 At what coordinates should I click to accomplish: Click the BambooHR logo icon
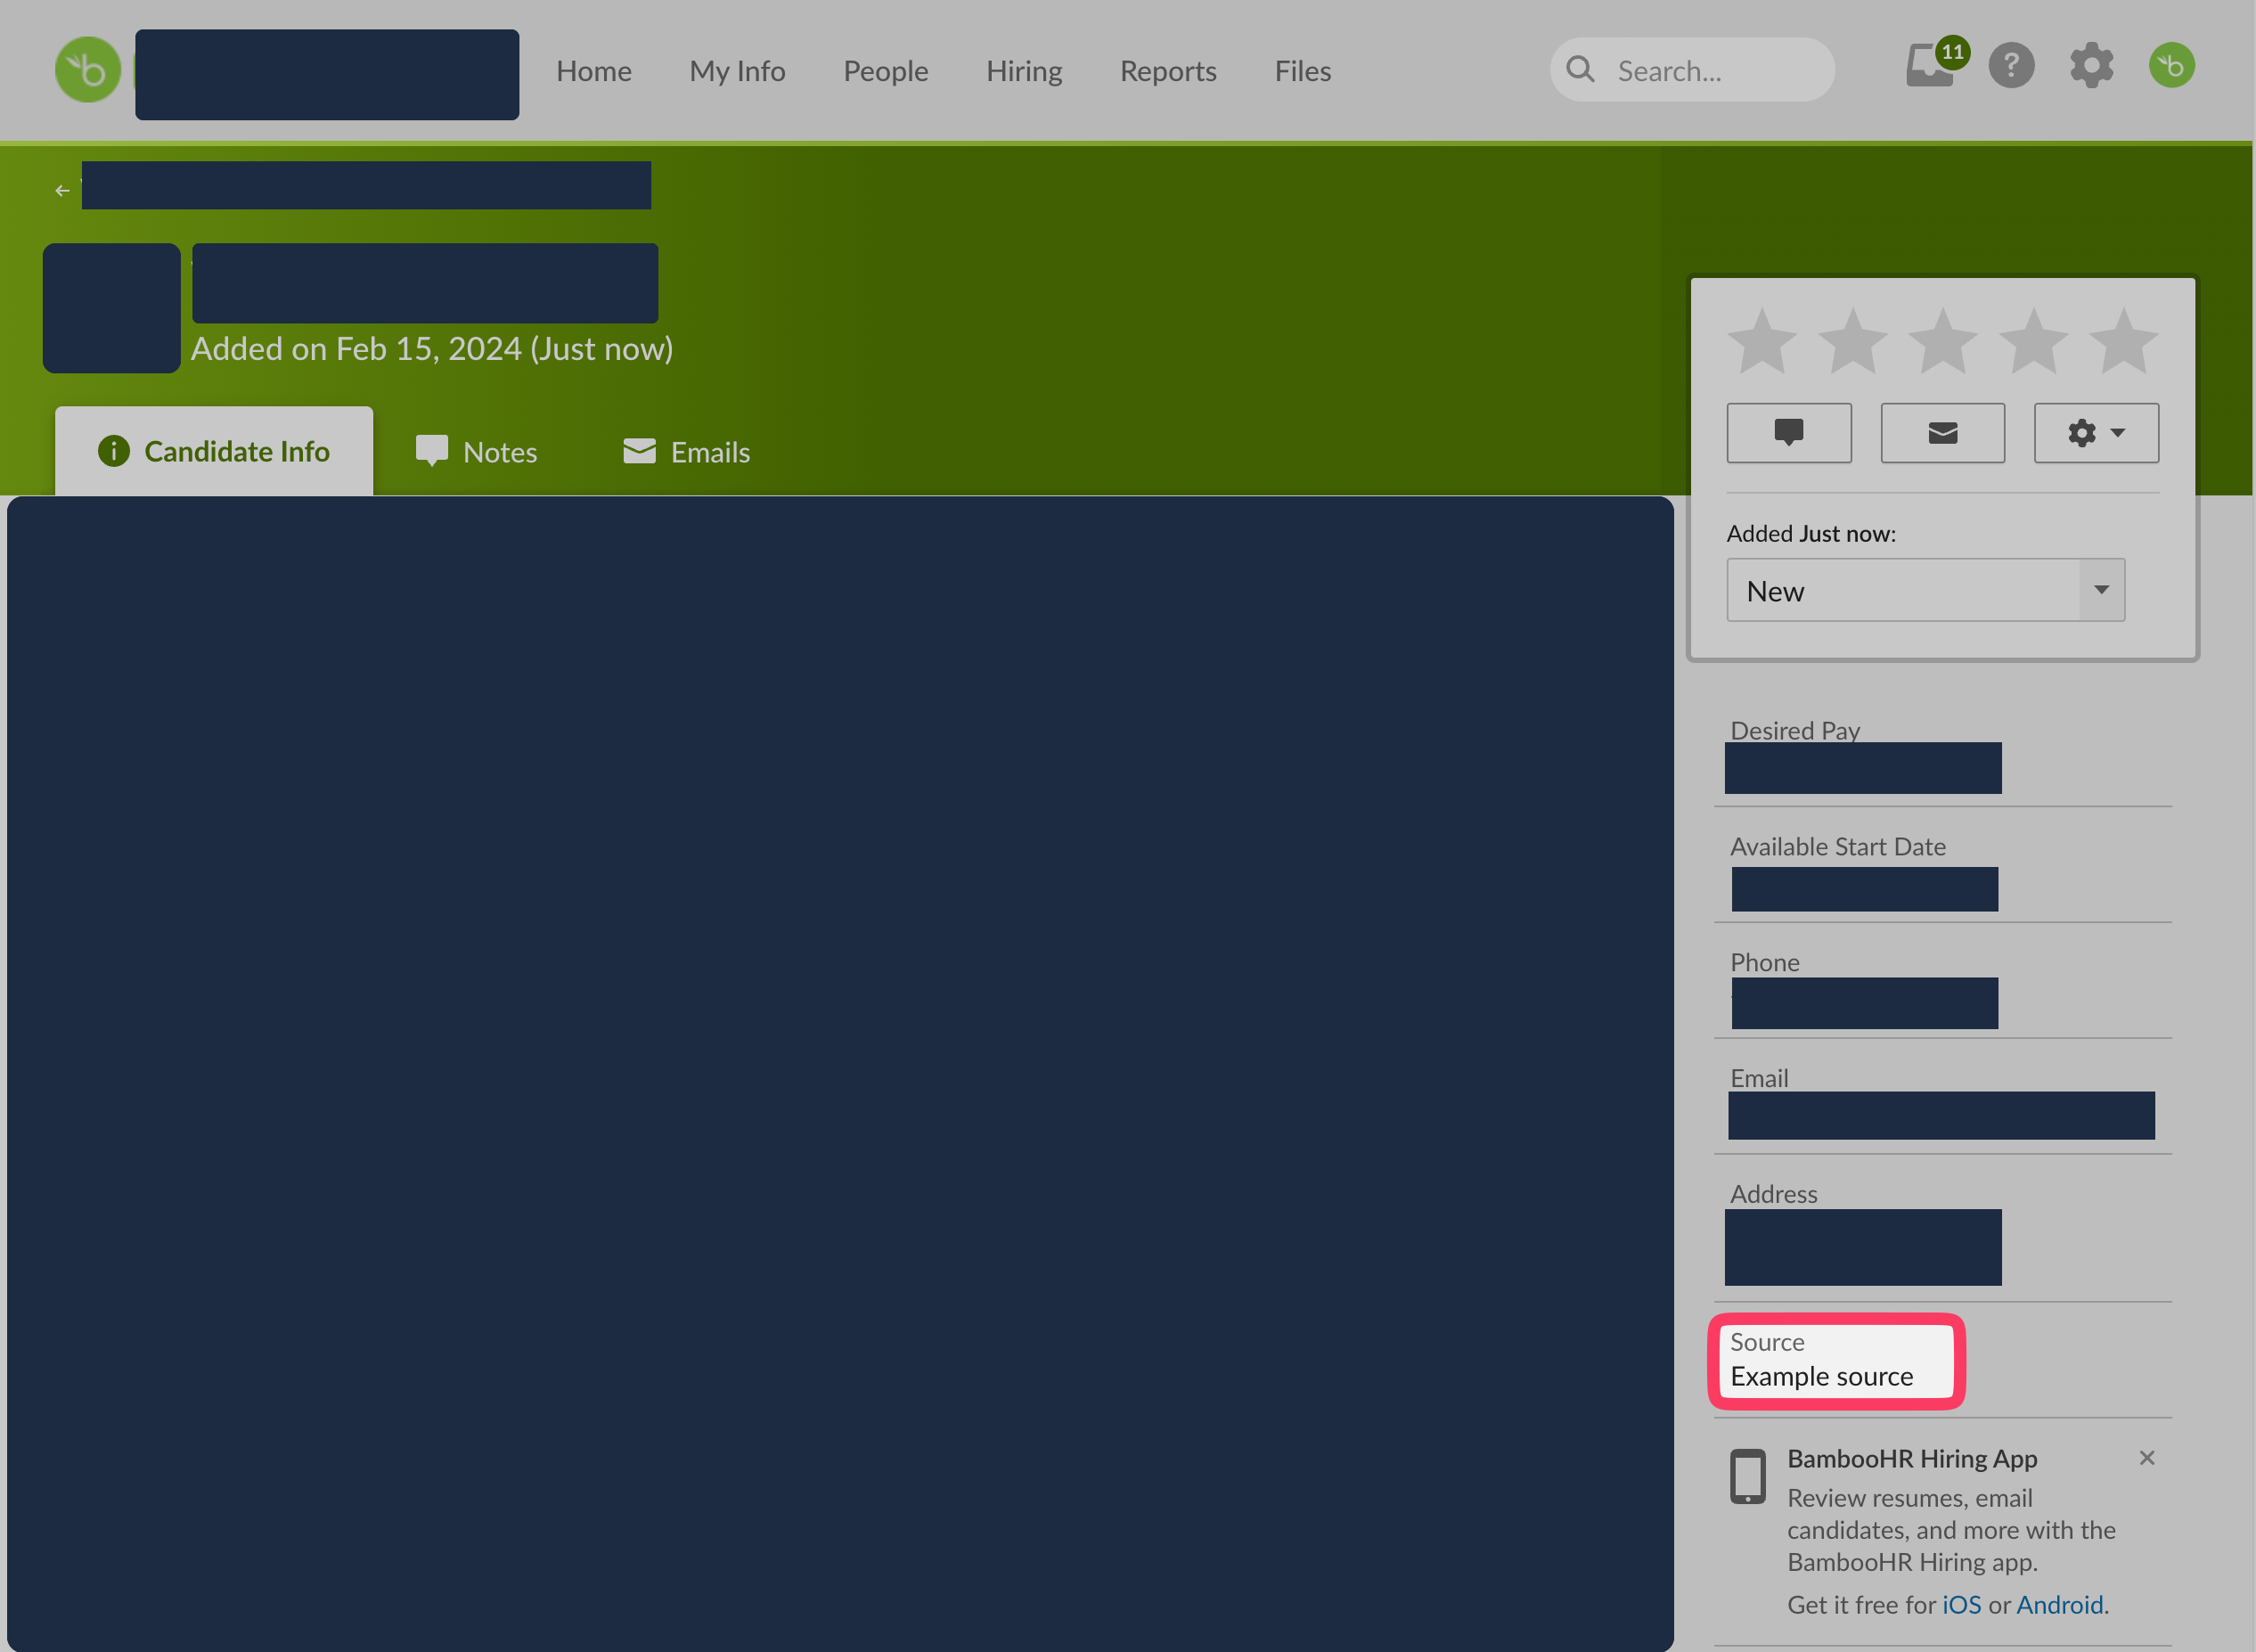tap(88, 70)
